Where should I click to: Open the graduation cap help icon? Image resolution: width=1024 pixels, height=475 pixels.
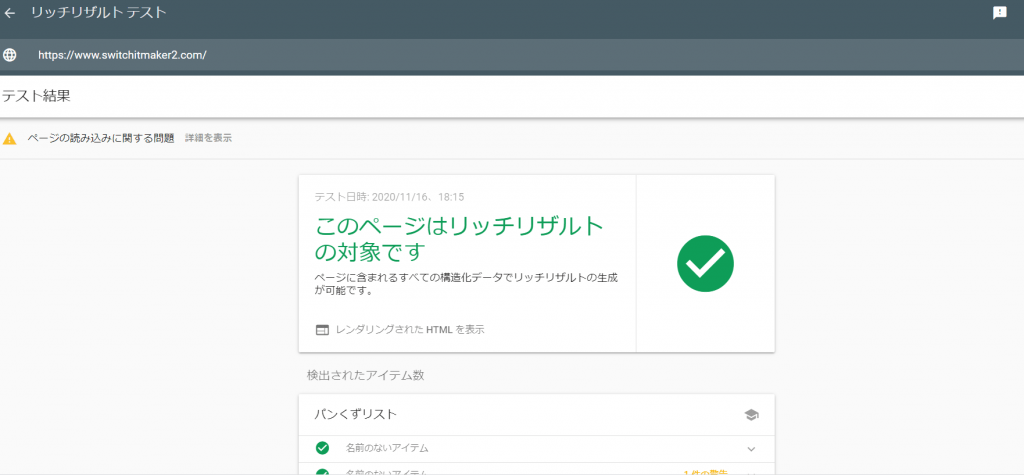[751, 414]
